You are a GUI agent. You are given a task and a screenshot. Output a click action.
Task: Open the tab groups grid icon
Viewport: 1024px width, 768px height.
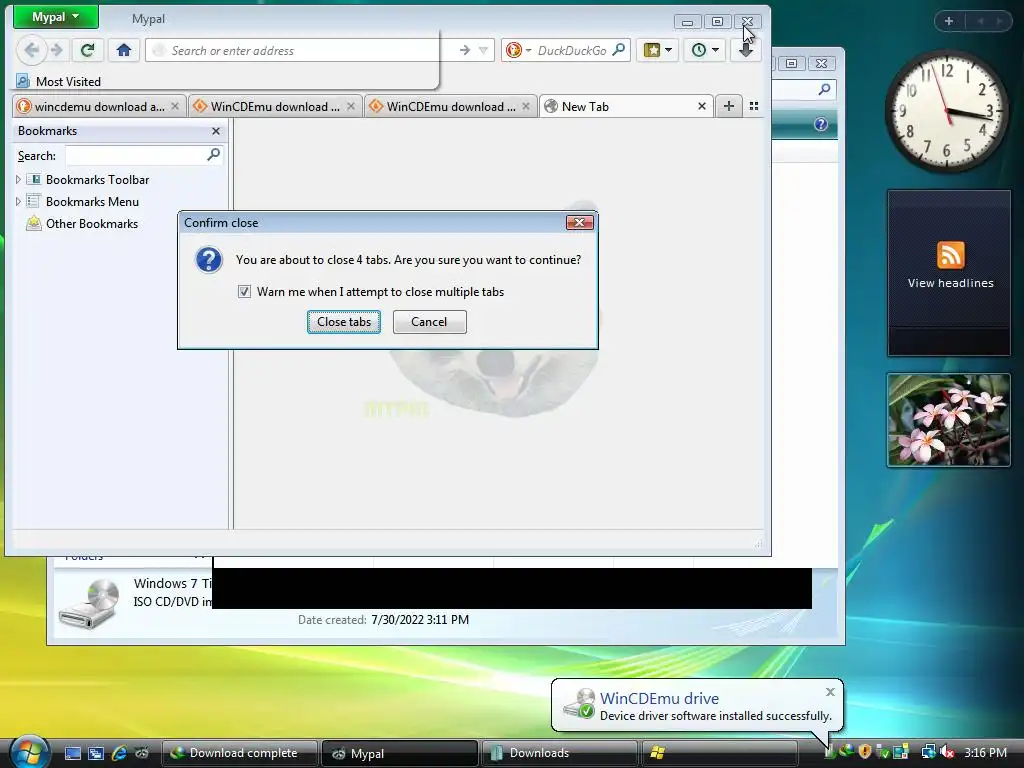(754, 106)
